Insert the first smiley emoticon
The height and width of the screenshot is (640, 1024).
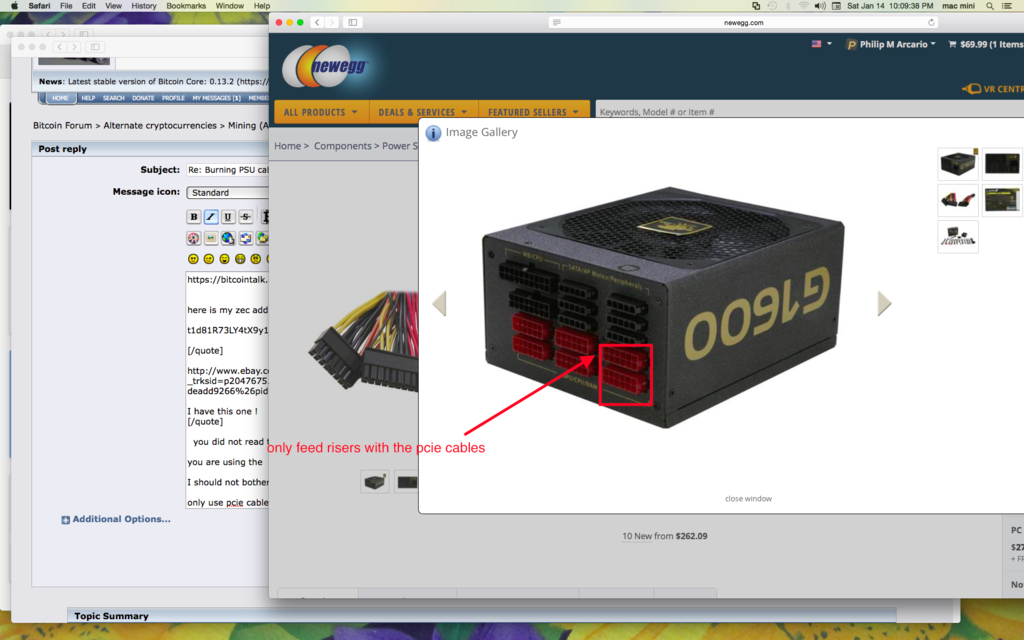[x=193, y=259]
